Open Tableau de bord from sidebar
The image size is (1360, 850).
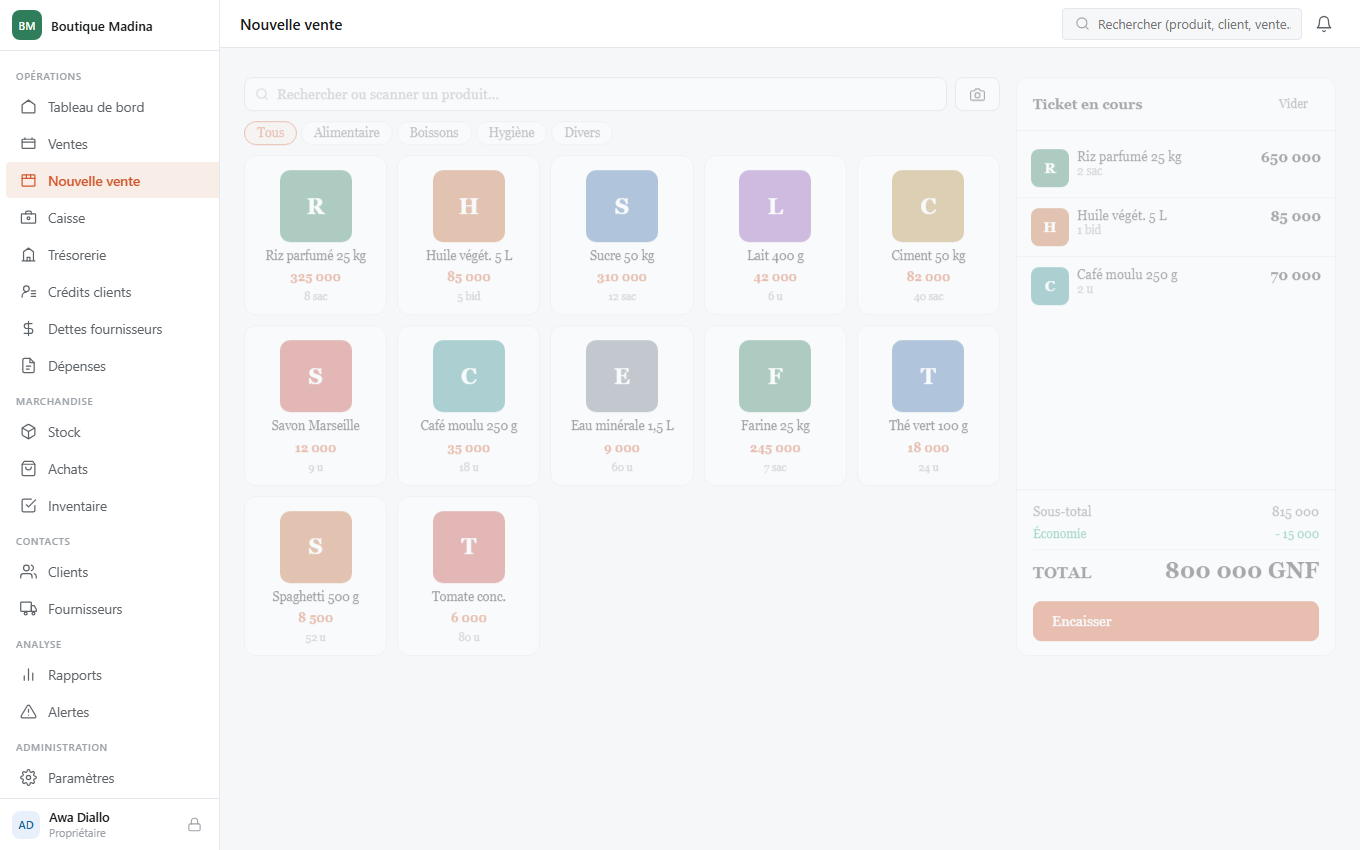tap(112, 107)
